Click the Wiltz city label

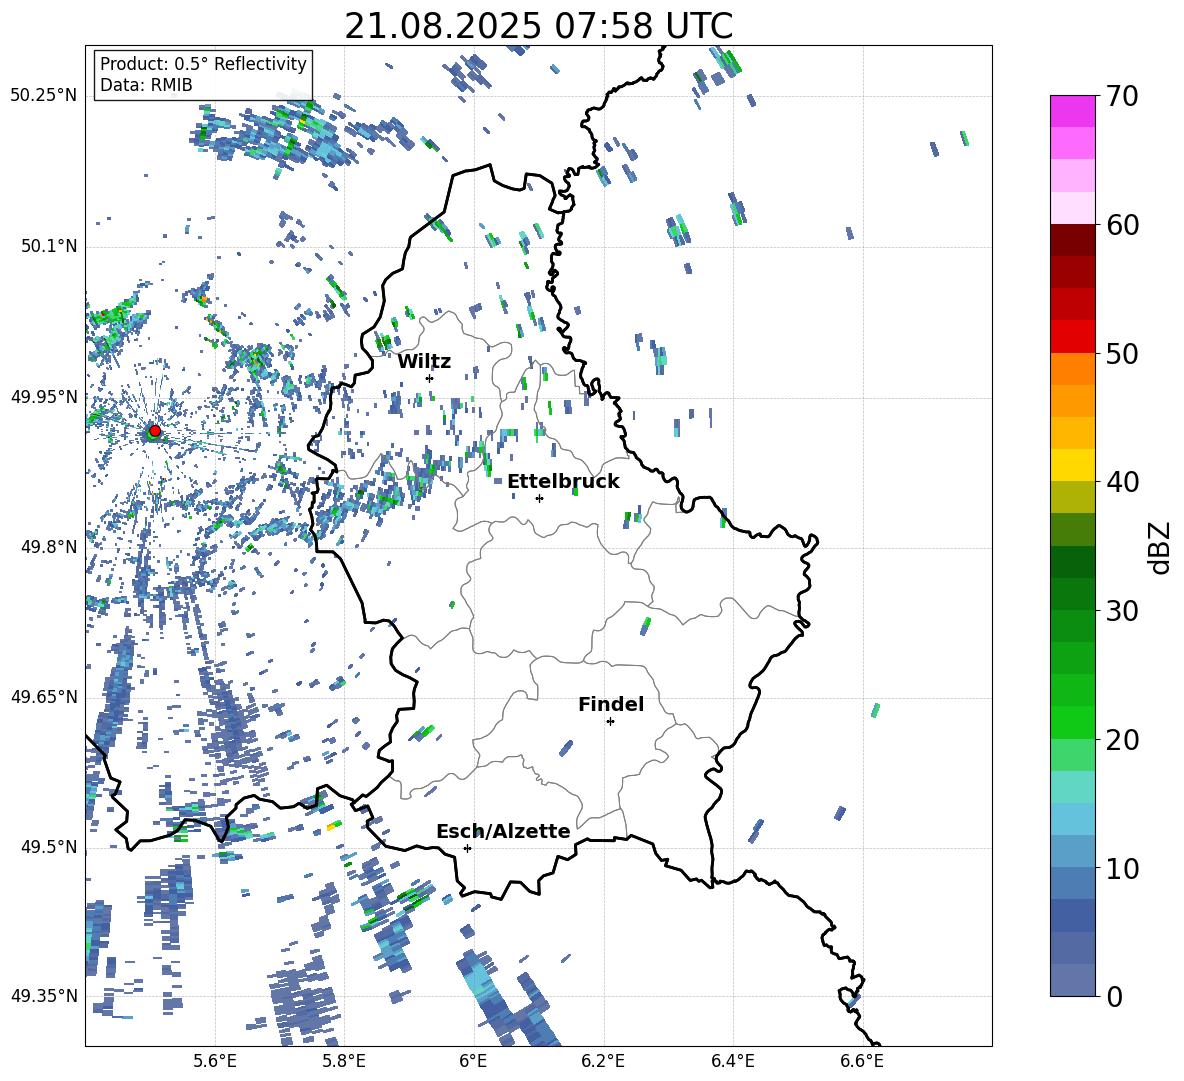[424, 362]
